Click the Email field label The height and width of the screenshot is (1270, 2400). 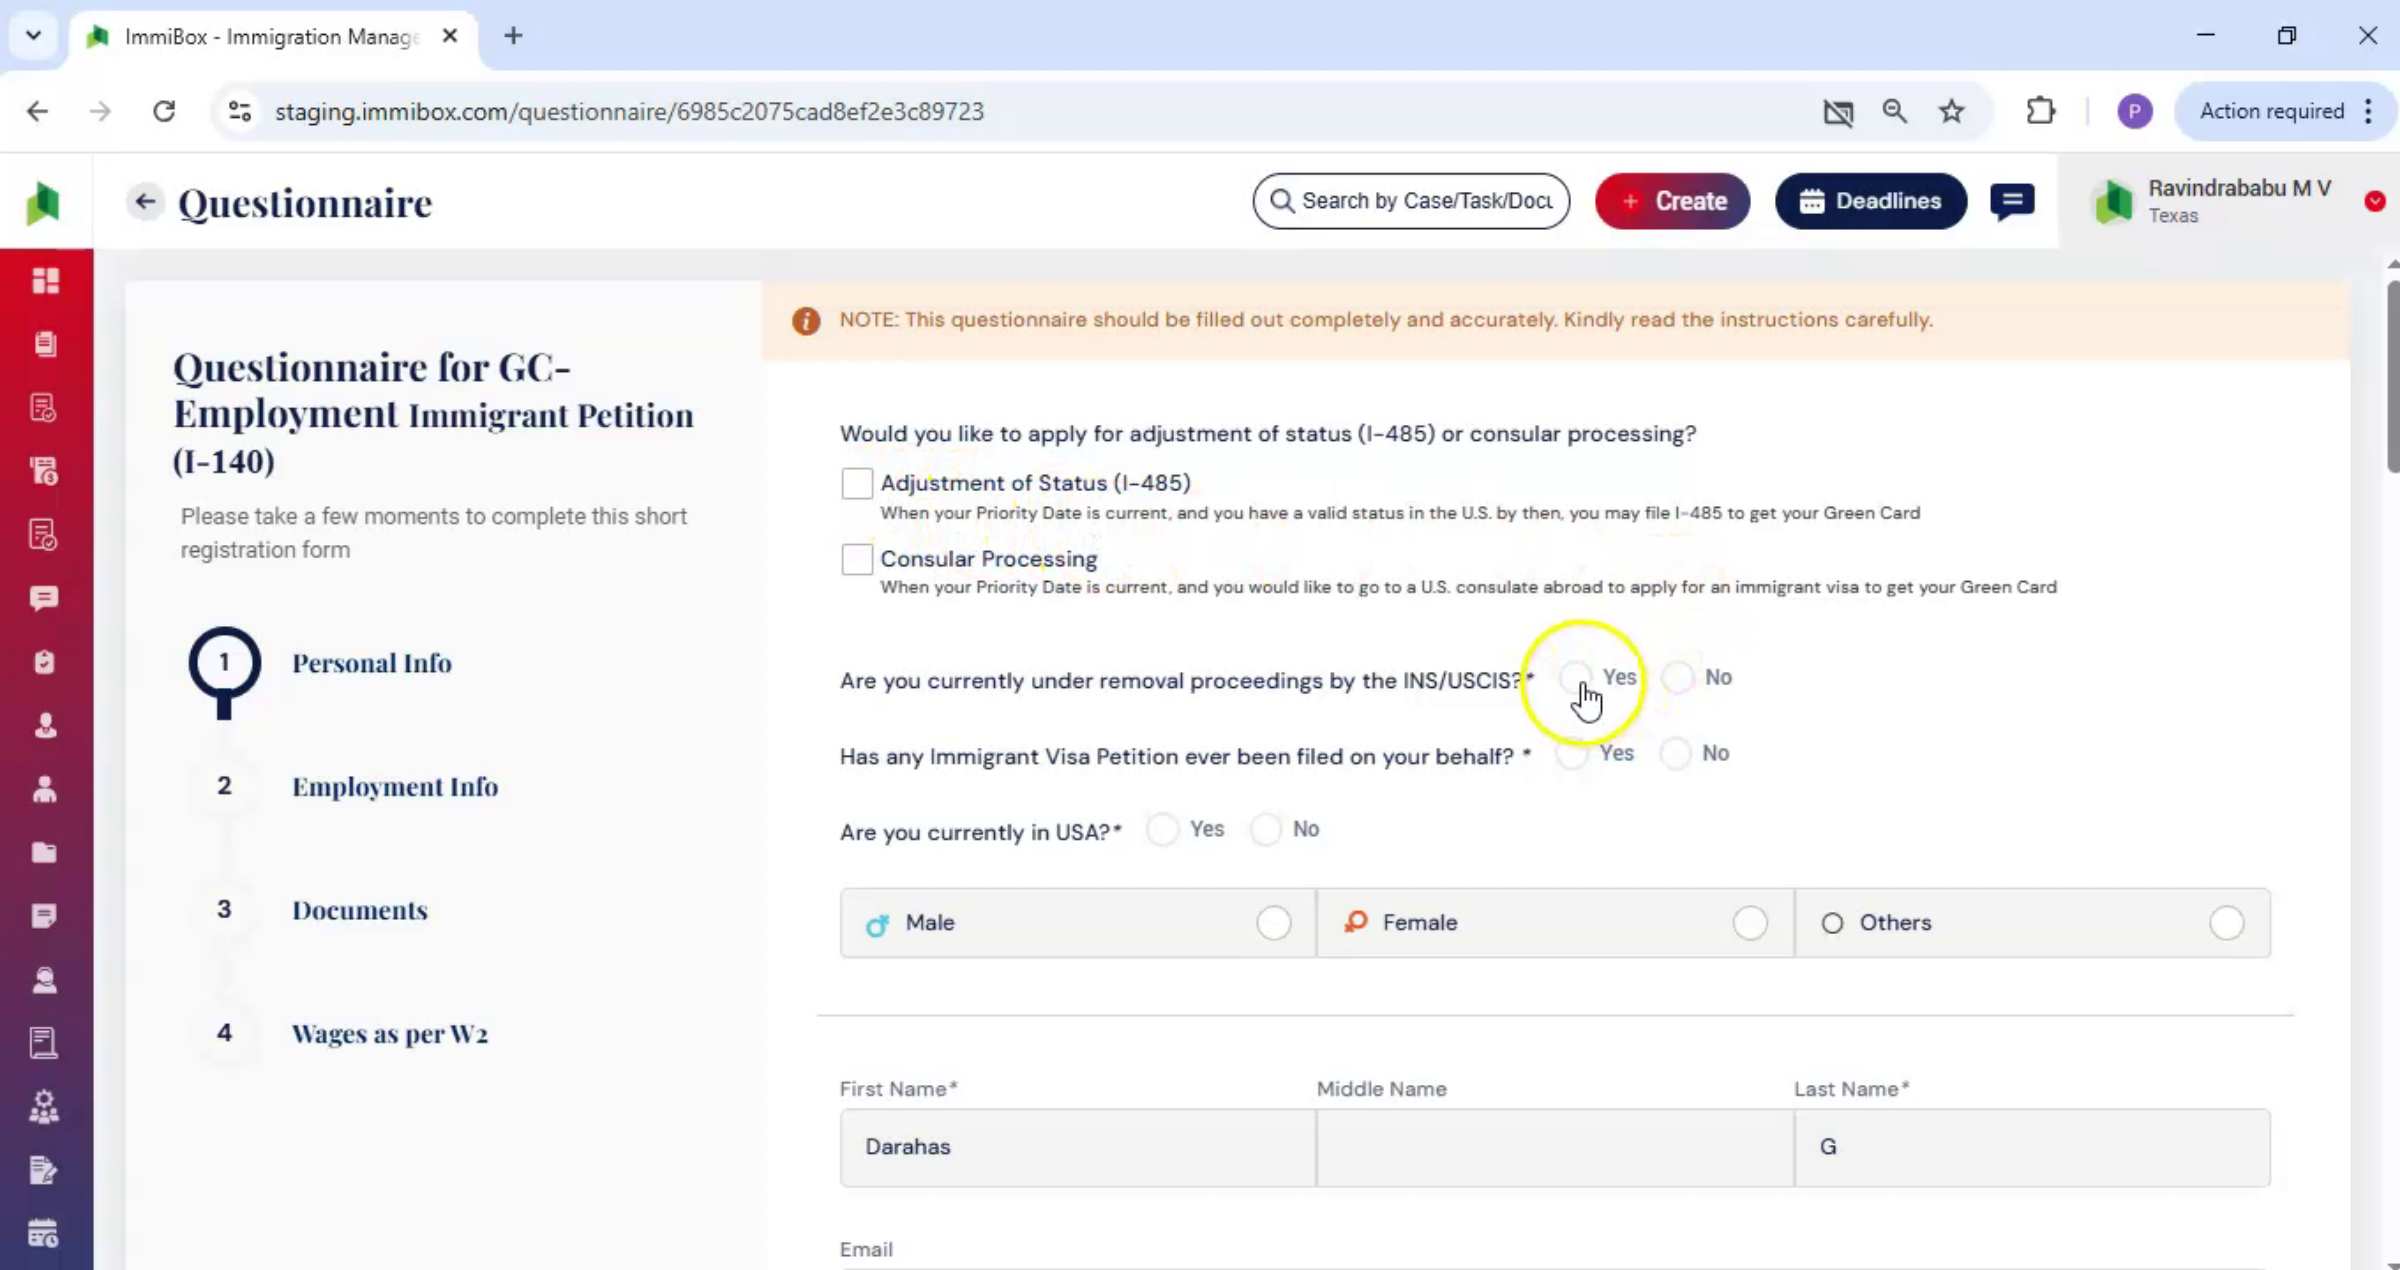click(866, 1249)
